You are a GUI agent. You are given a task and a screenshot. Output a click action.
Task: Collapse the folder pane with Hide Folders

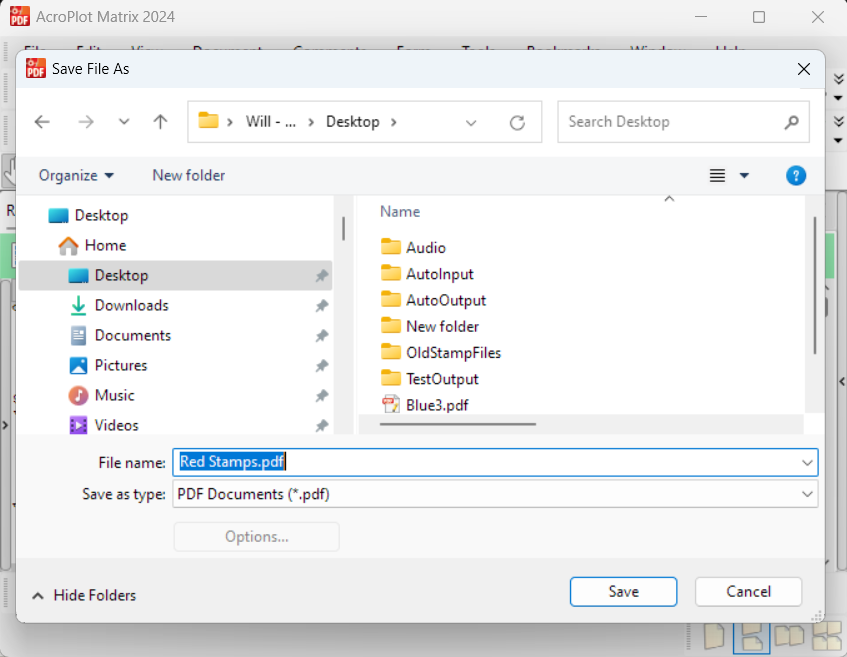point(84,595)
